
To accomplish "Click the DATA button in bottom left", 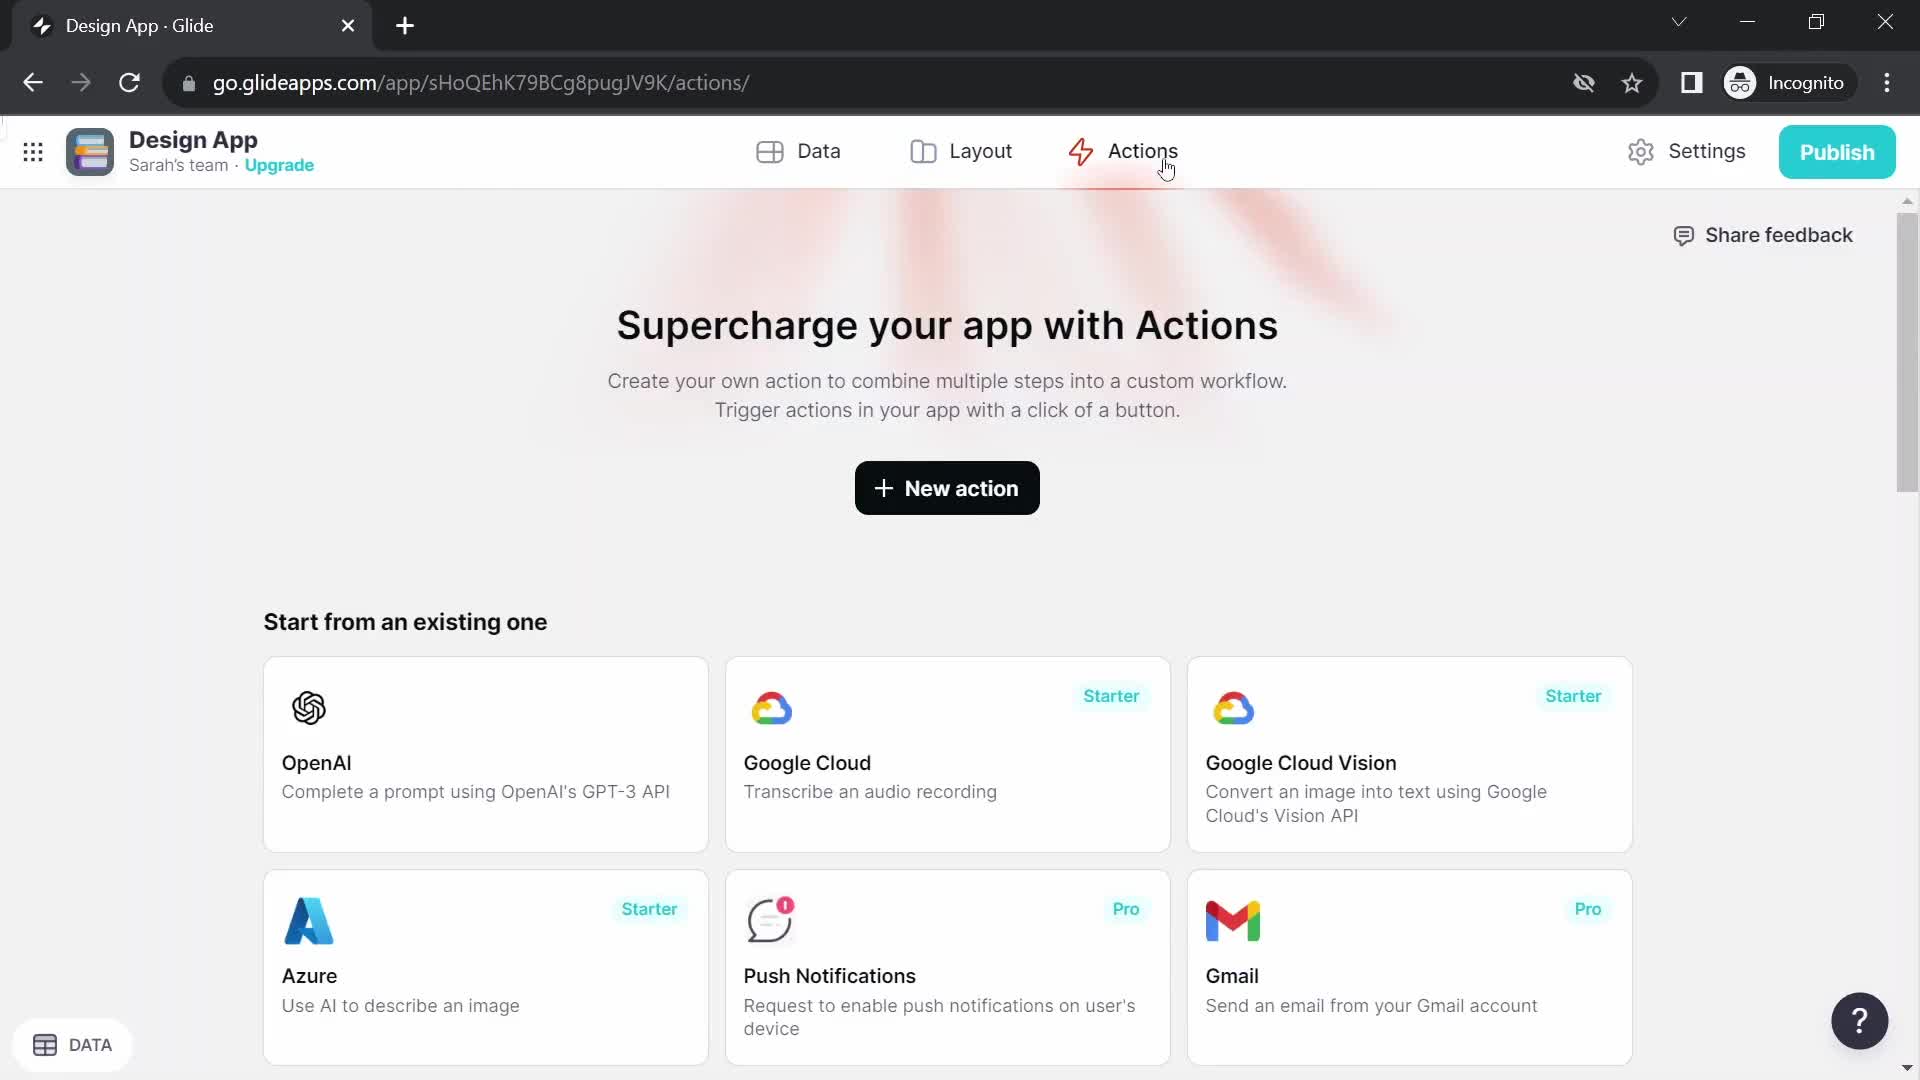I will [x=74, y=1044].
